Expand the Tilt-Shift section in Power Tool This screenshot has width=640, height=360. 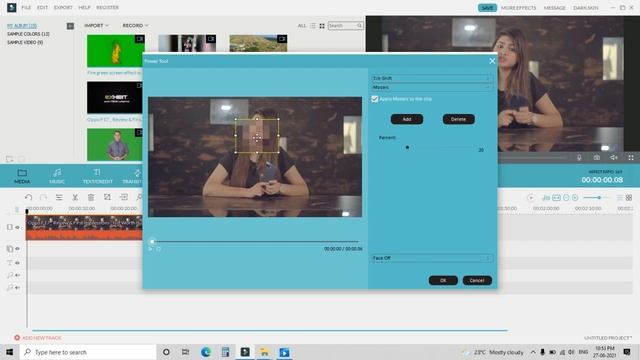point(431,78)
